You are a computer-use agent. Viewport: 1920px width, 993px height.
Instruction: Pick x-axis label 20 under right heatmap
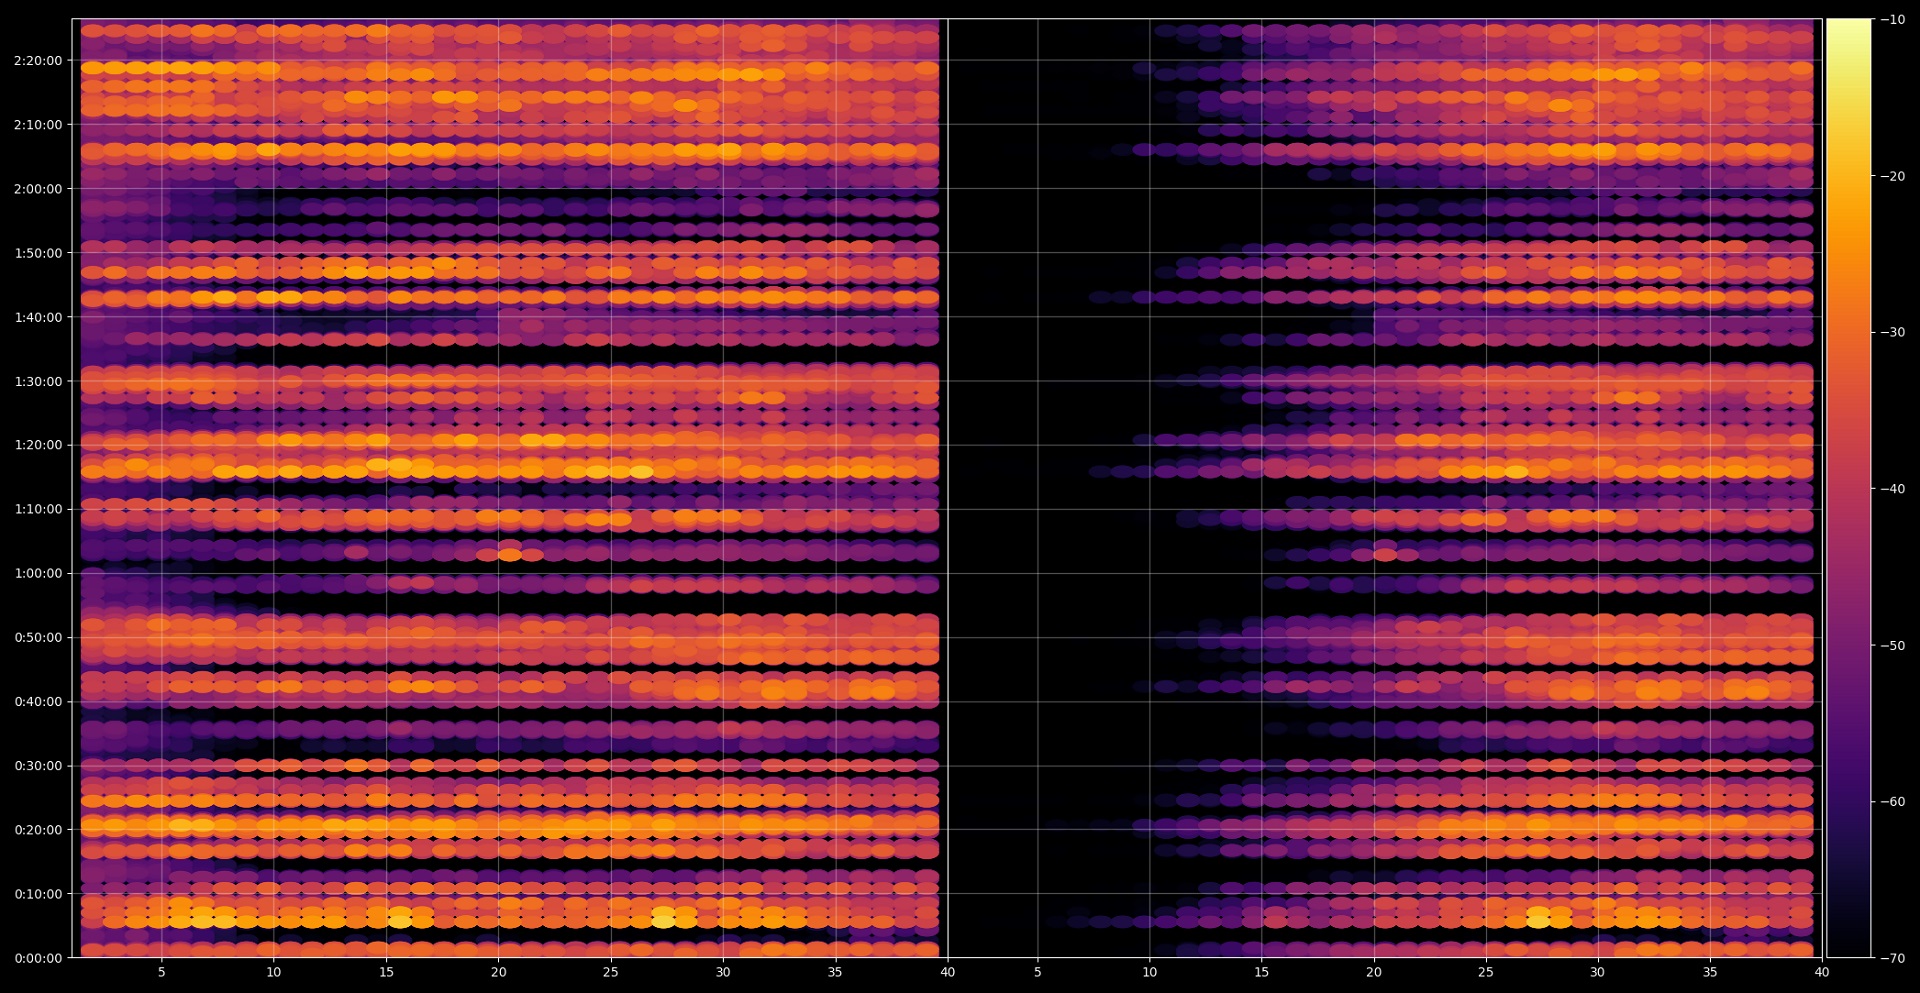[x=1374, y=972]
